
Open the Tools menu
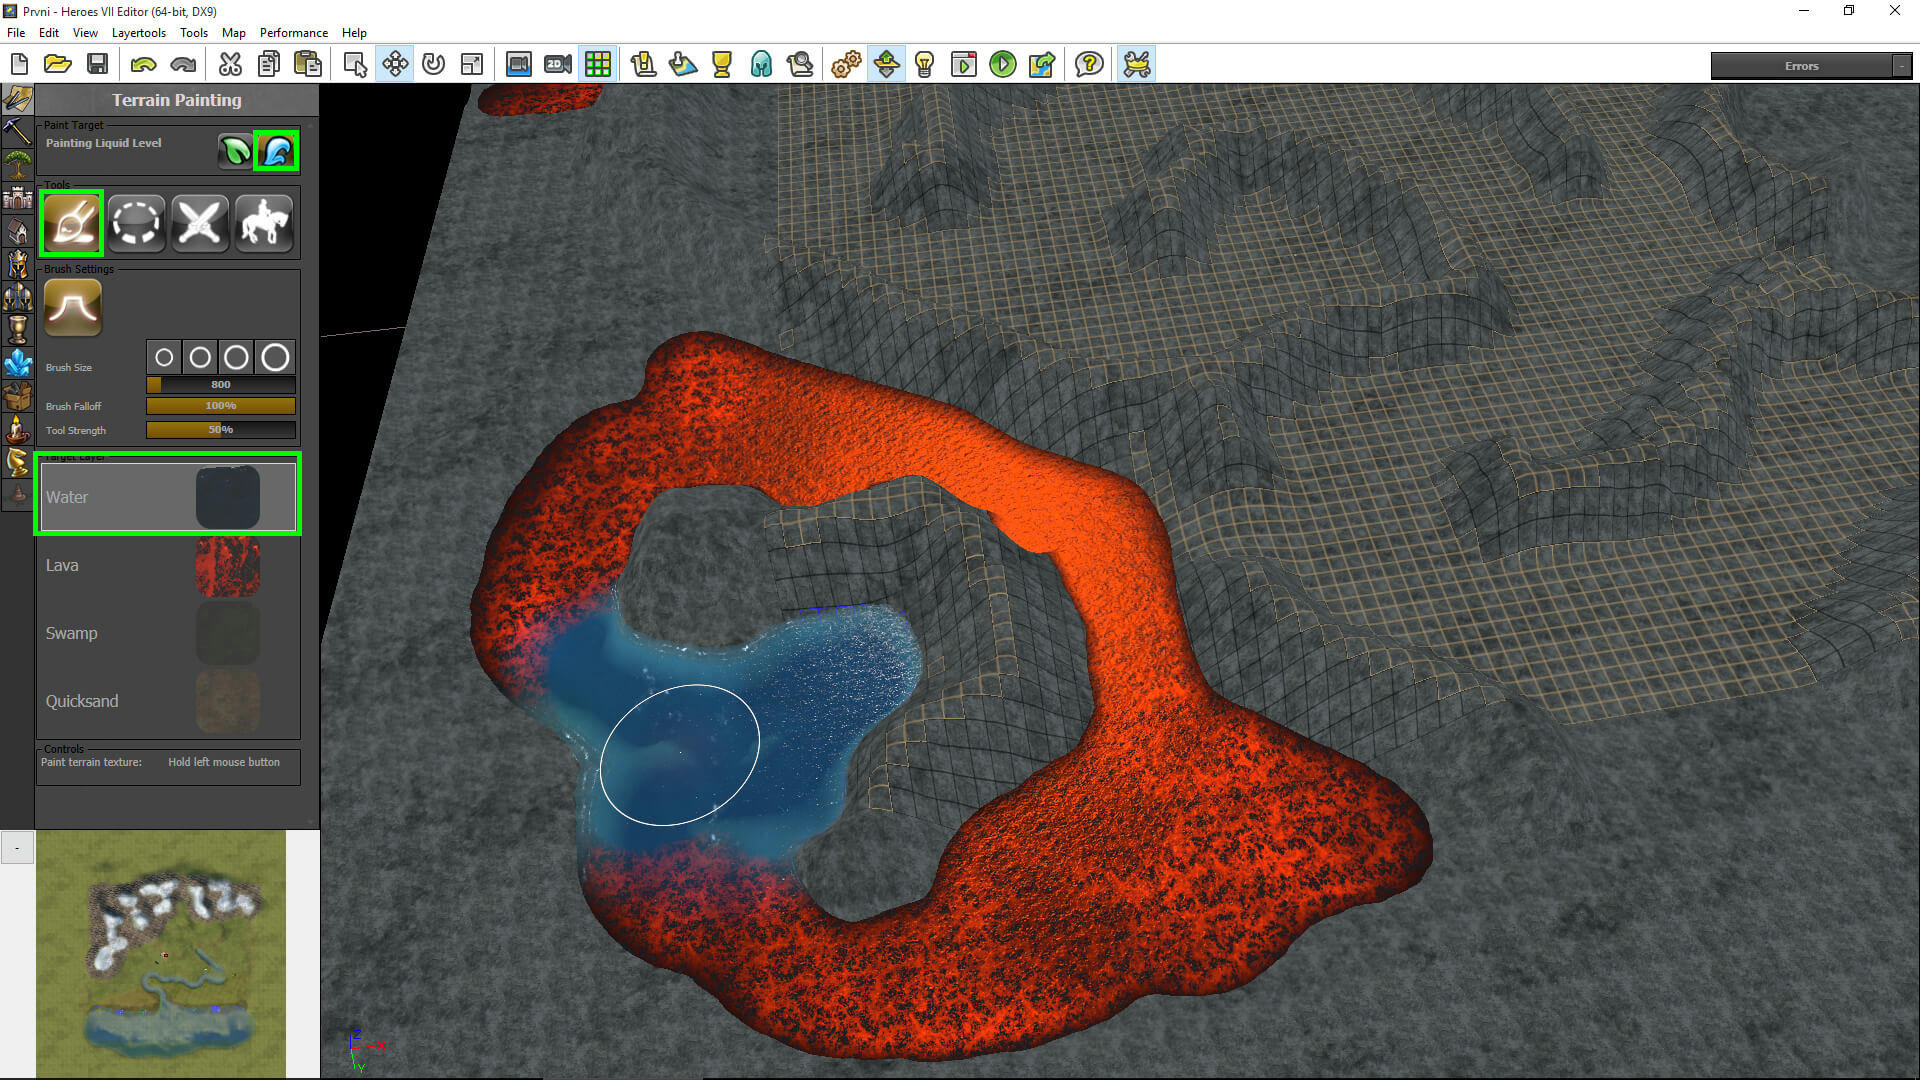coord(194,33)
